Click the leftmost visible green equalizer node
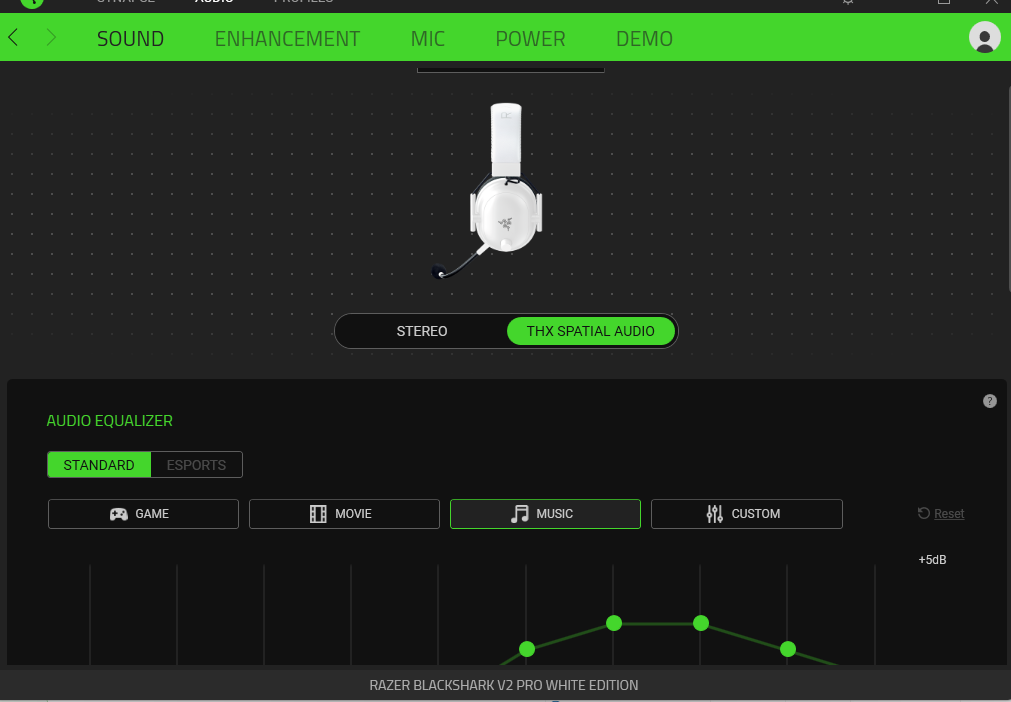The height and width of the screenshot is (702, 1011). (x=527, y=649)
